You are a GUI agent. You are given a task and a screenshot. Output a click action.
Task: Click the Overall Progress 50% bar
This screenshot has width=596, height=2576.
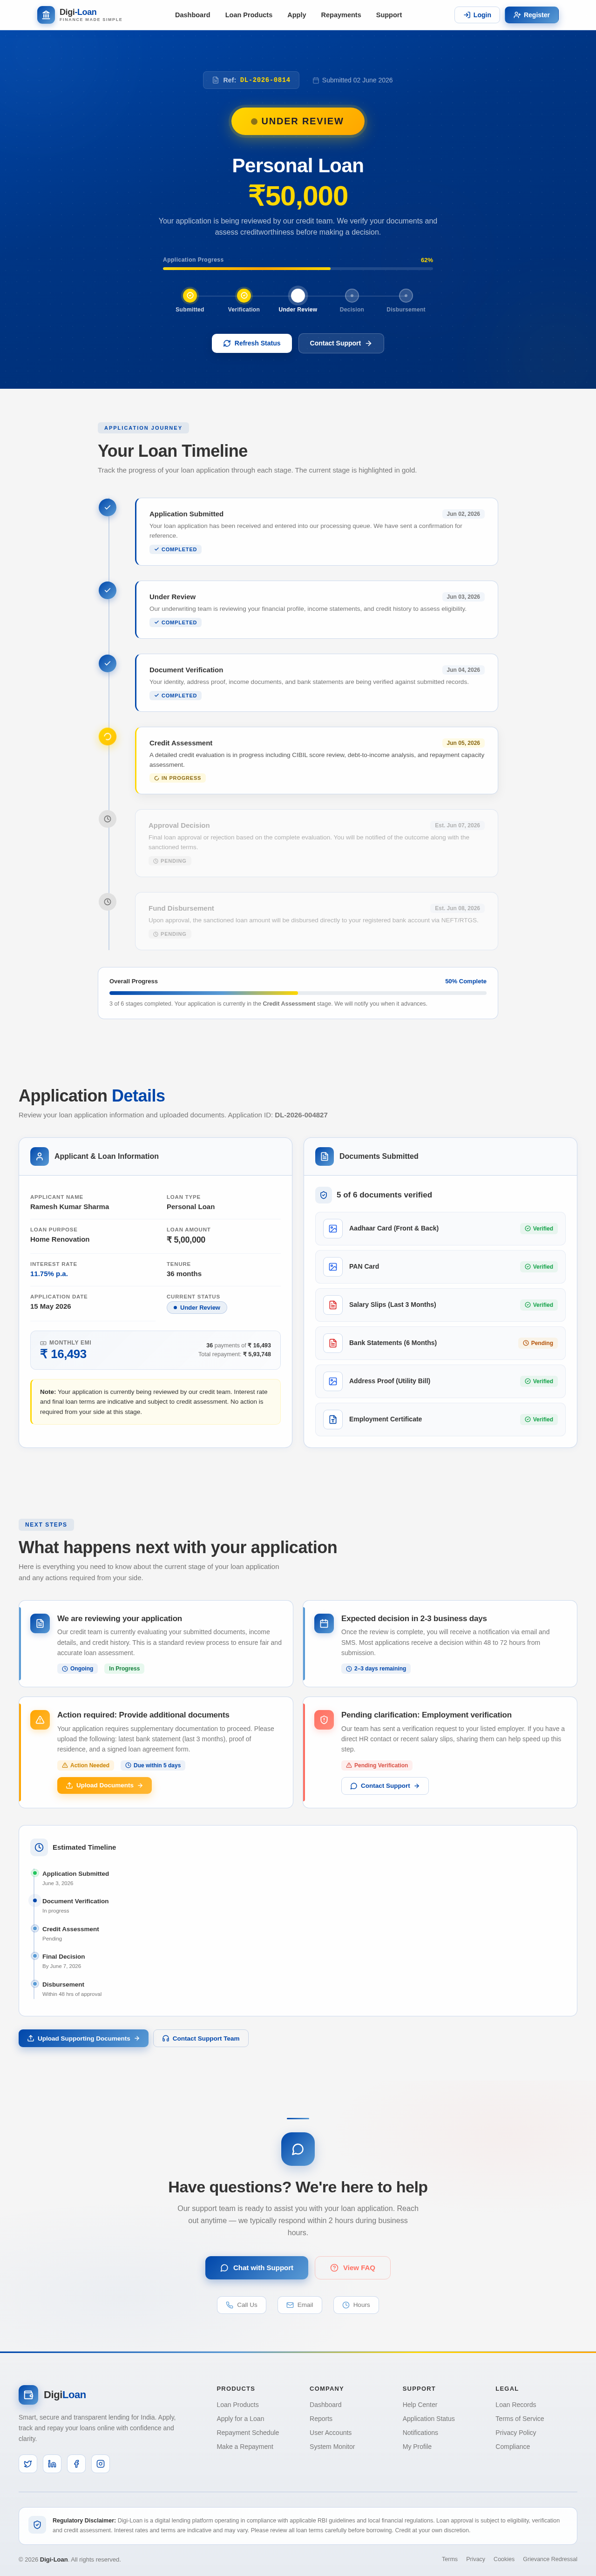(298, 993)
